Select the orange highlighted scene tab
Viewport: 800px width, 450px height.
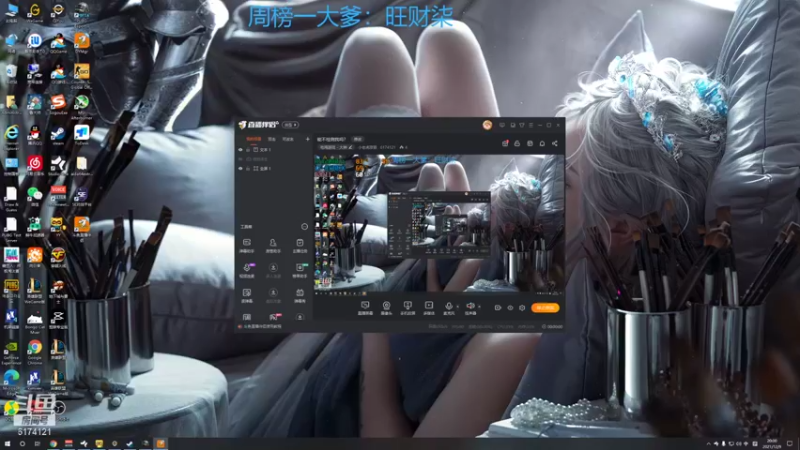tap(254, 139)
